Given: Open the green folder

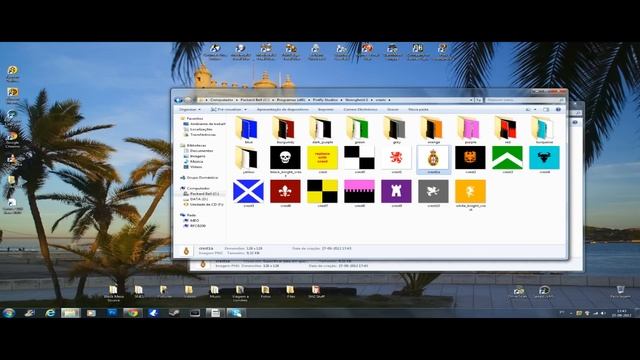Looking at the screenshot, I should point(359,129).
